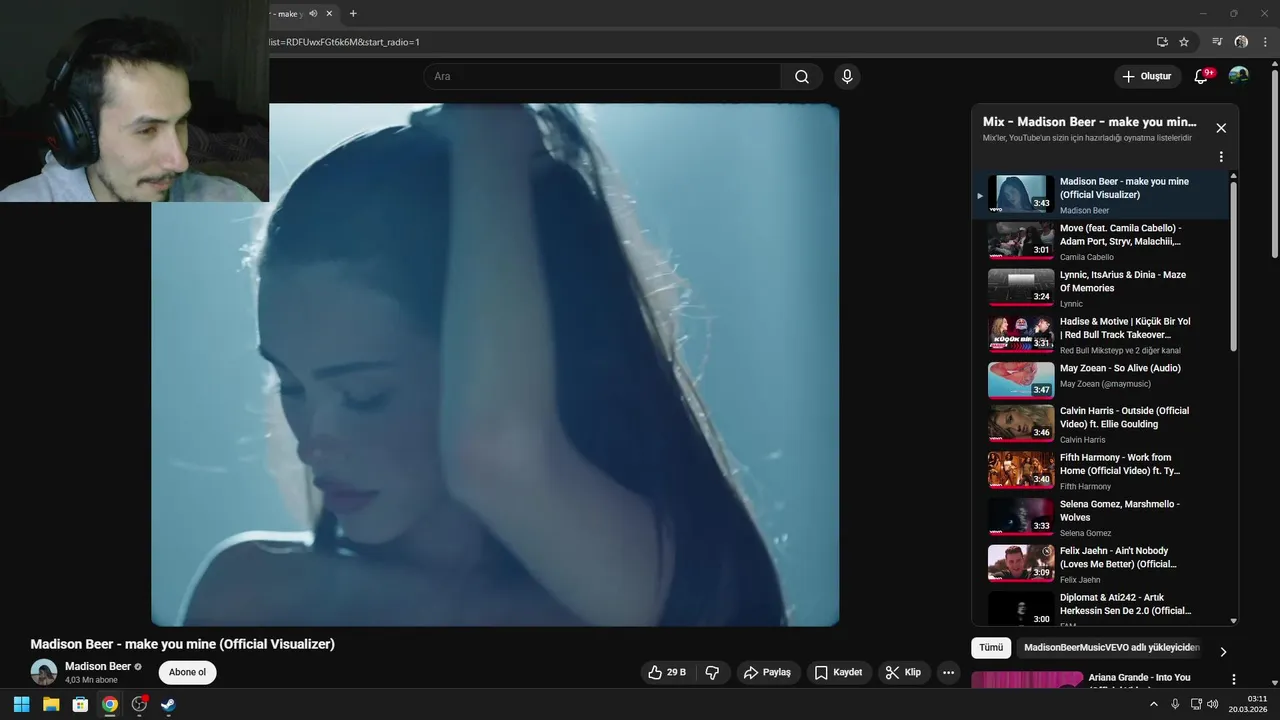This screenshot has width=1280, height=720.
Task: Open Steam from the taskbar
Action: tap(168, 704)
